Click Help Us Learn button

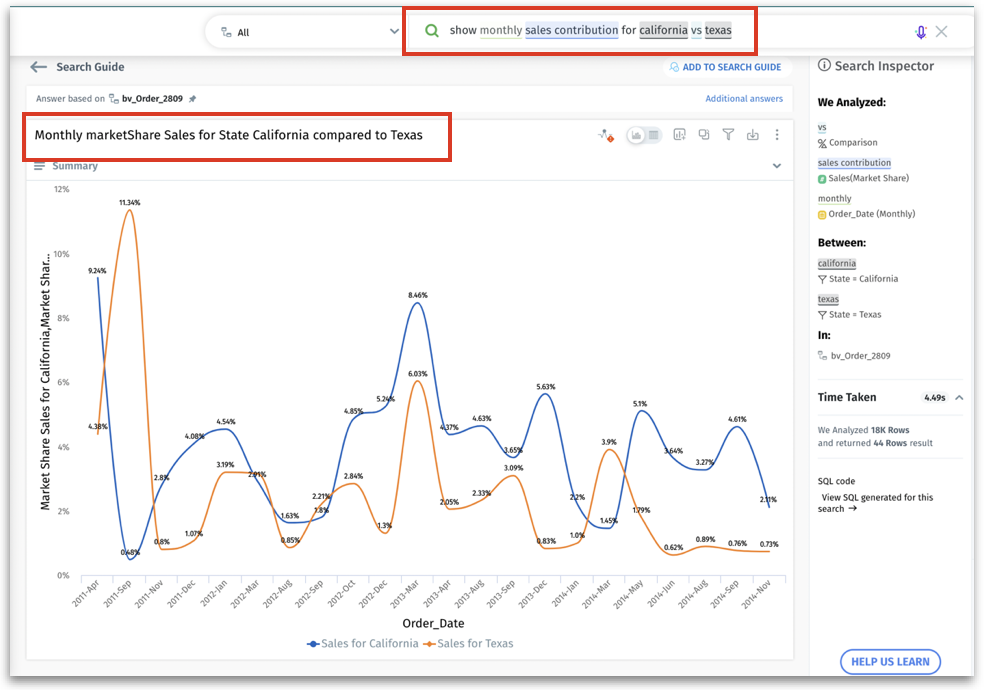[890, 661]
